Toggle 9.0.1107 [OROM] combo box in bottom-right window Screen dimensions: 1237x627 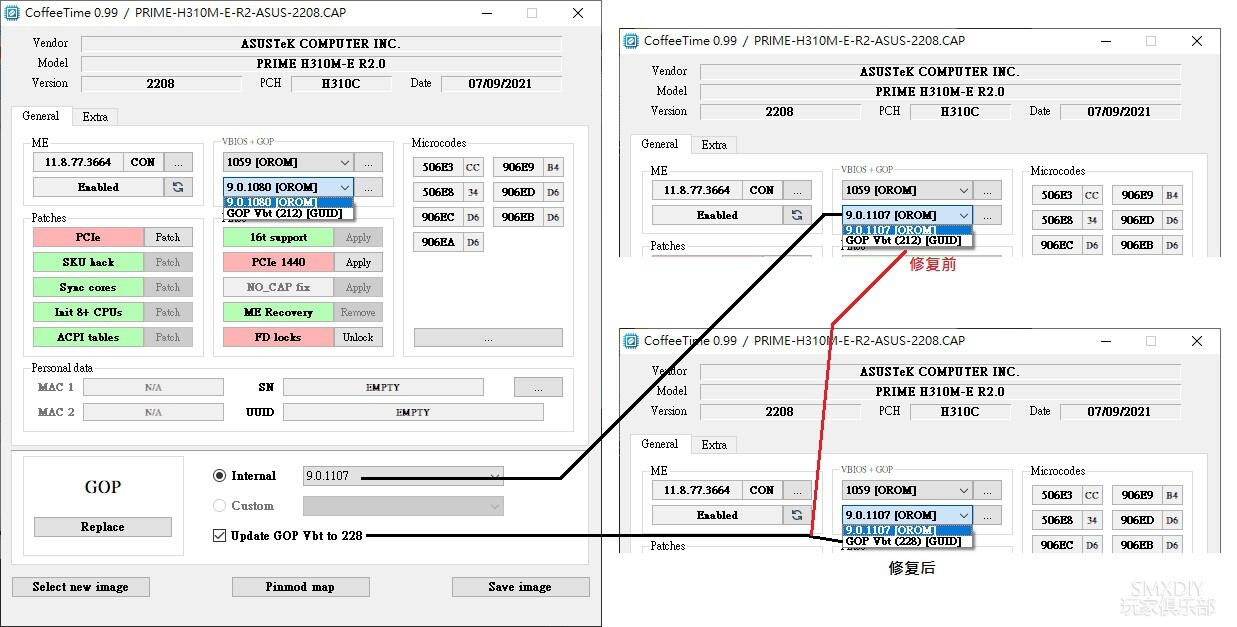pos(908,515)
